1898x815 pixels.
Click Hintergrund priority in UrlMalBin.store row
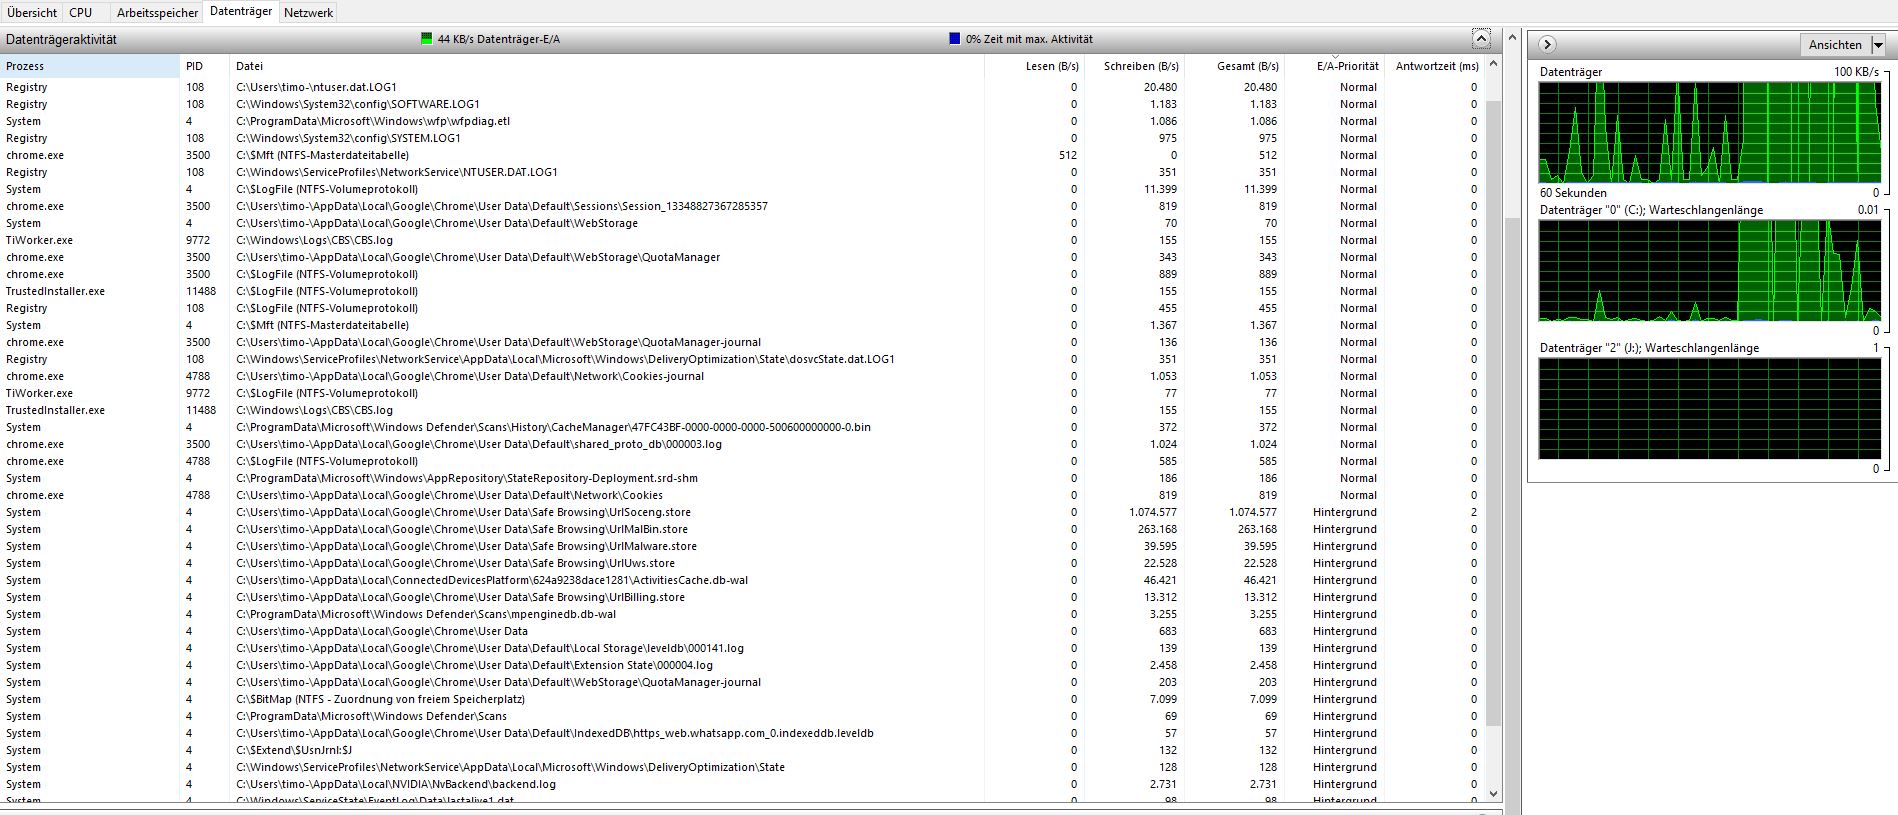pyautogui.click(x=1345, y=529)
